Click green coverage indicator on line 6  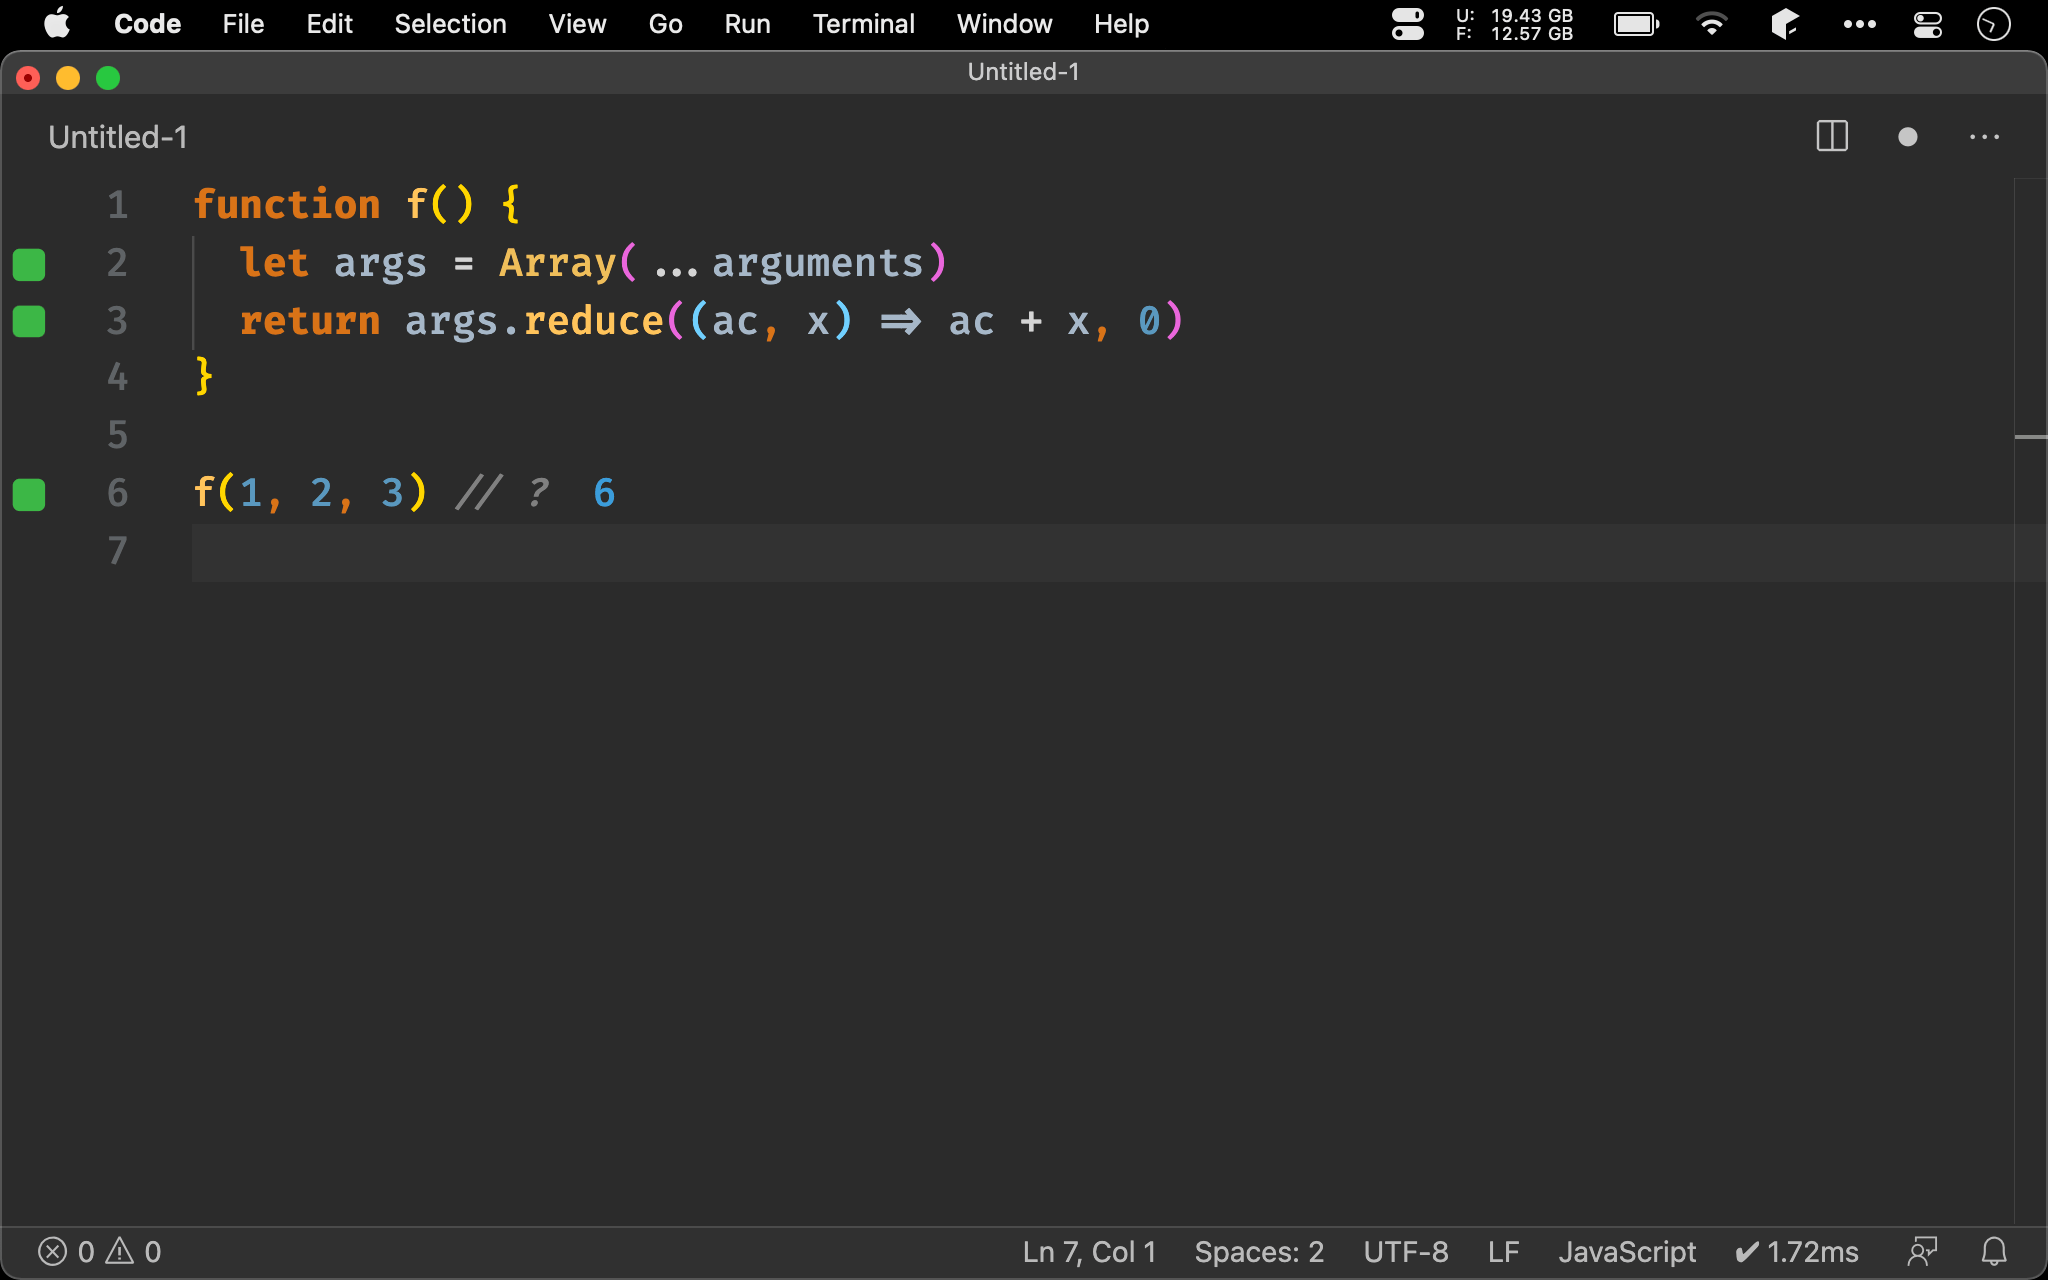tap(29, 494)
